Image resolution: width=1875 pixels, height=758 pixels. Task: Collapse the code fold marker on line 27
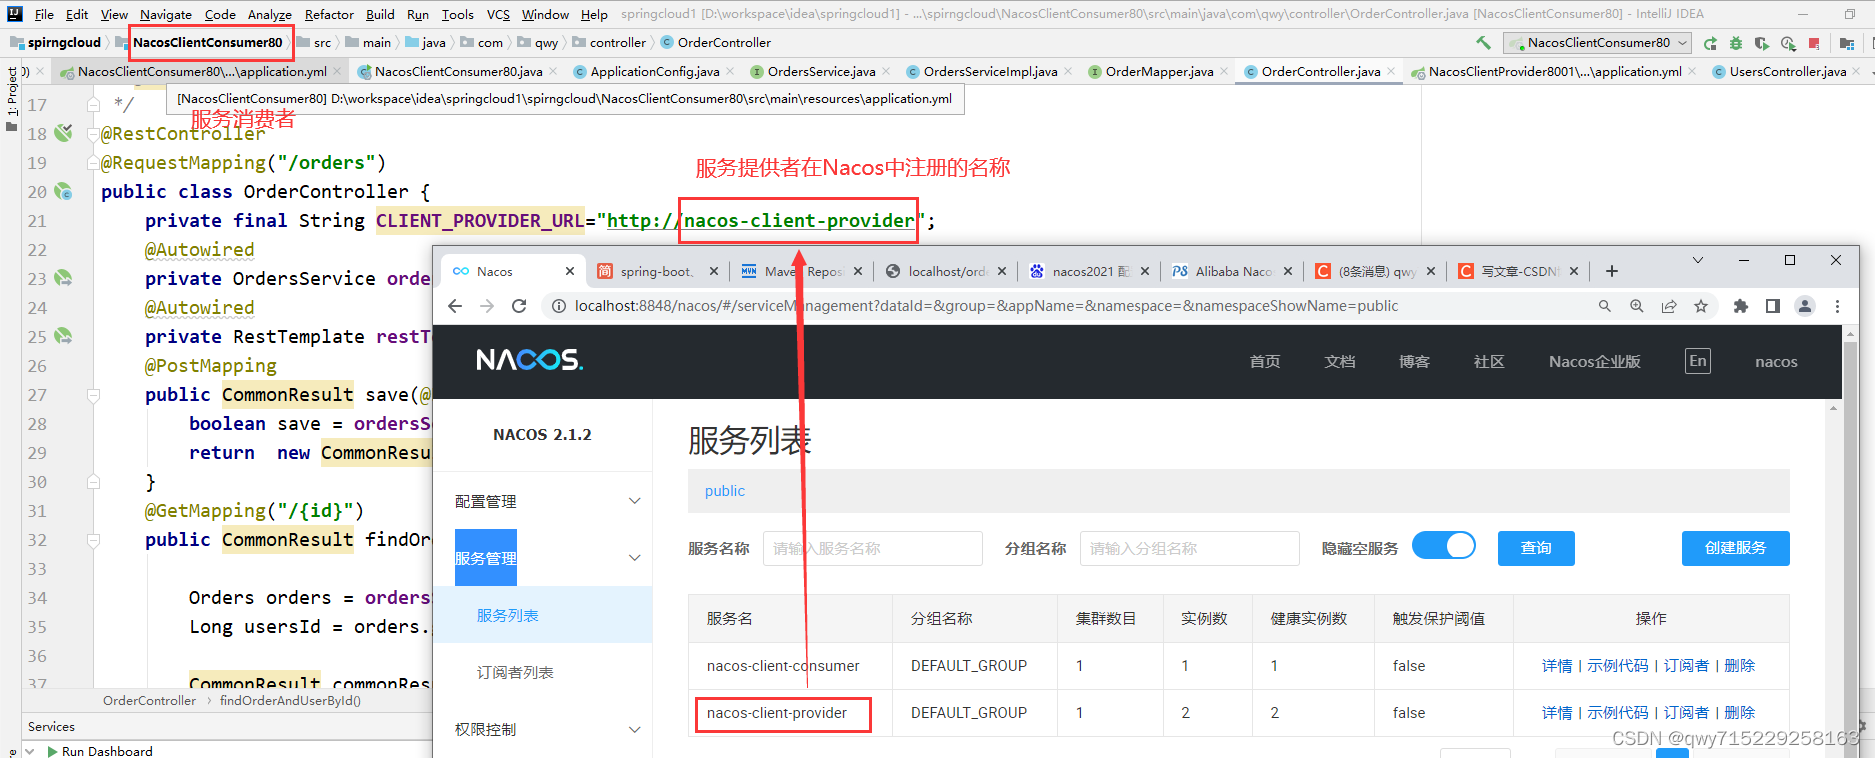[93, 395]
